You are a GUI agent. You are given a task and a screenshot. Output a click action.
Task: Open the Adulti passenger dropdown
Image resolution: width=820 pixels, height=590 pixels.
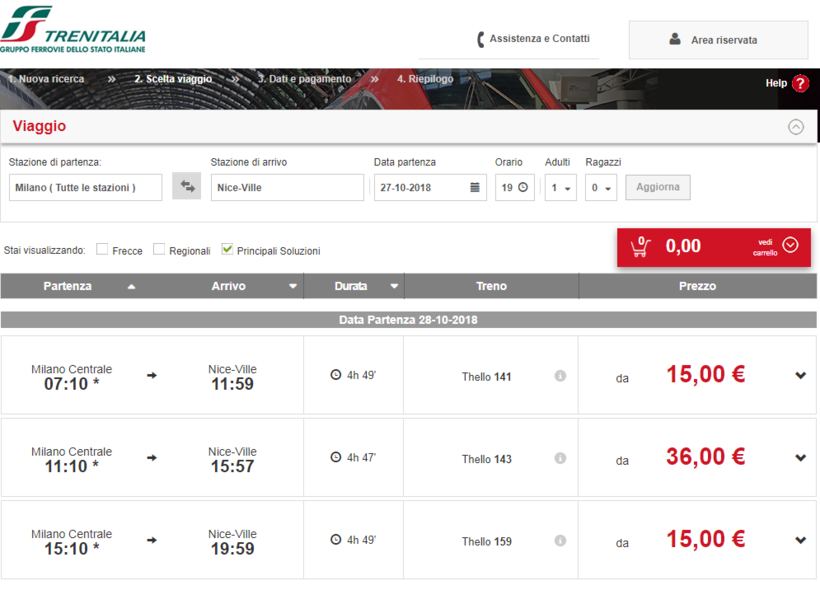click(560, 188)
